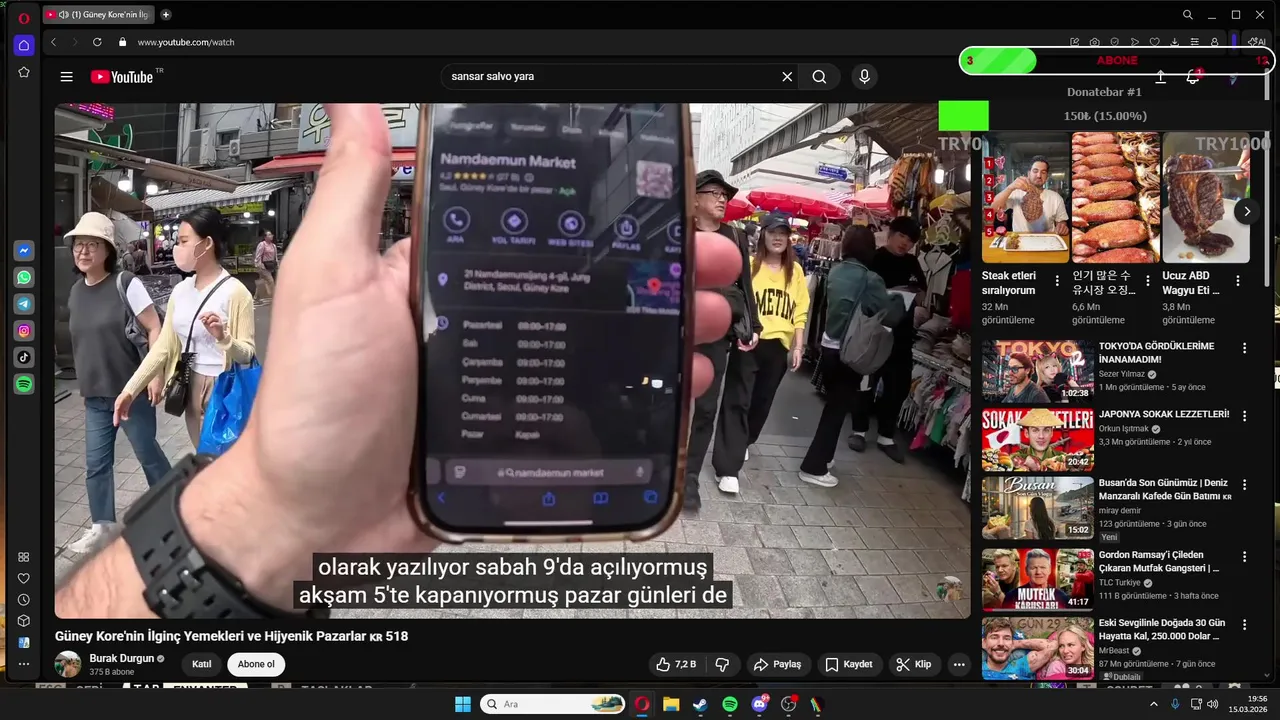The width and height of the screenshot is (1280, 720).
Task: Start voice search with the microphone
Action: (x=864, y=77)
